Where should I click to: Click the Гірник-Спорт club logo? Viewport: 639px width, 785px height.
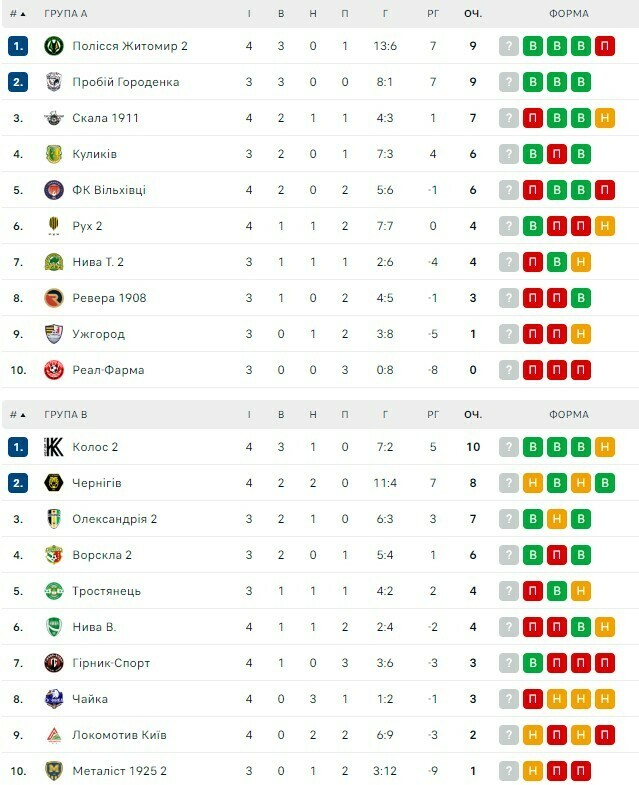[54, 663]
